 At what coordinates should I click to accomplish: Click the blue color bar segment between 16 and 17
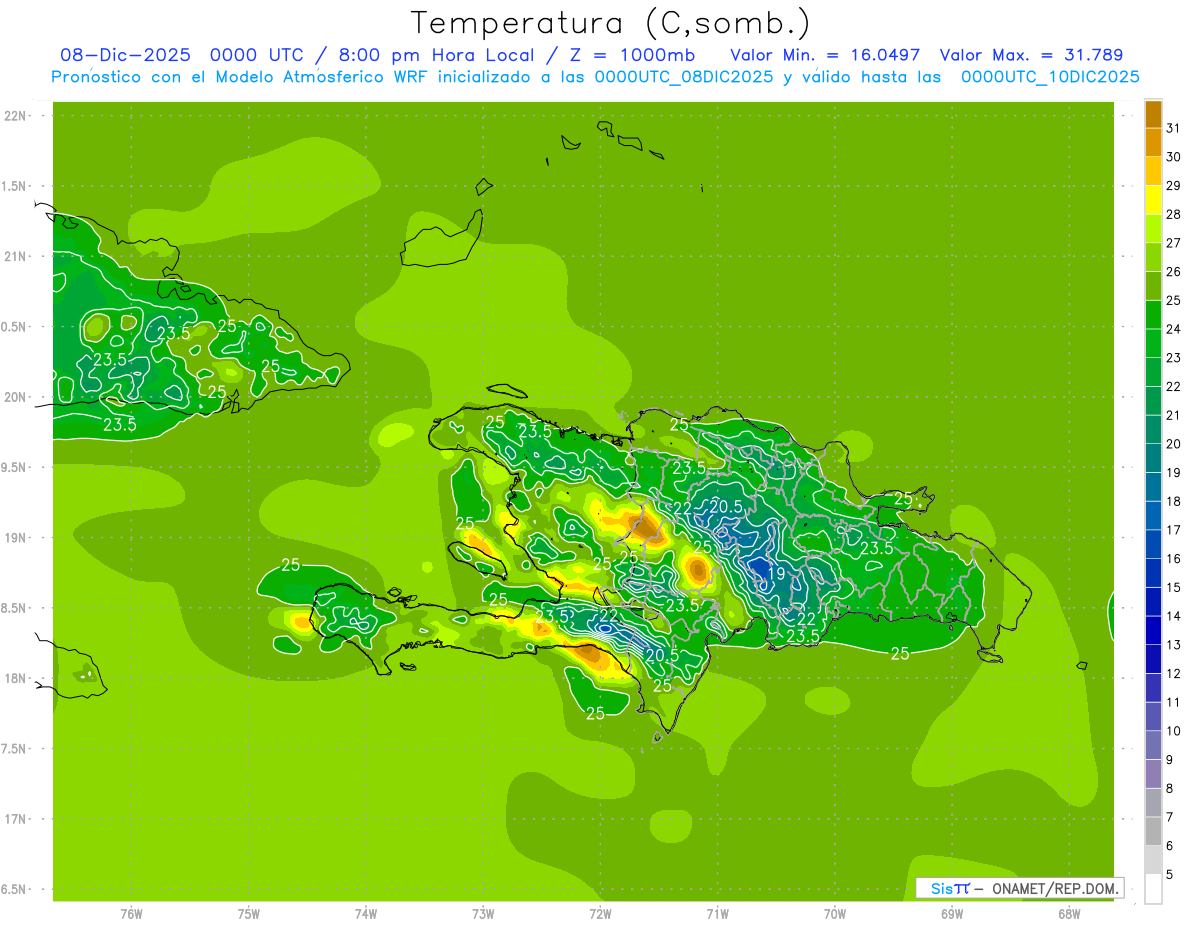point(1153,544)
